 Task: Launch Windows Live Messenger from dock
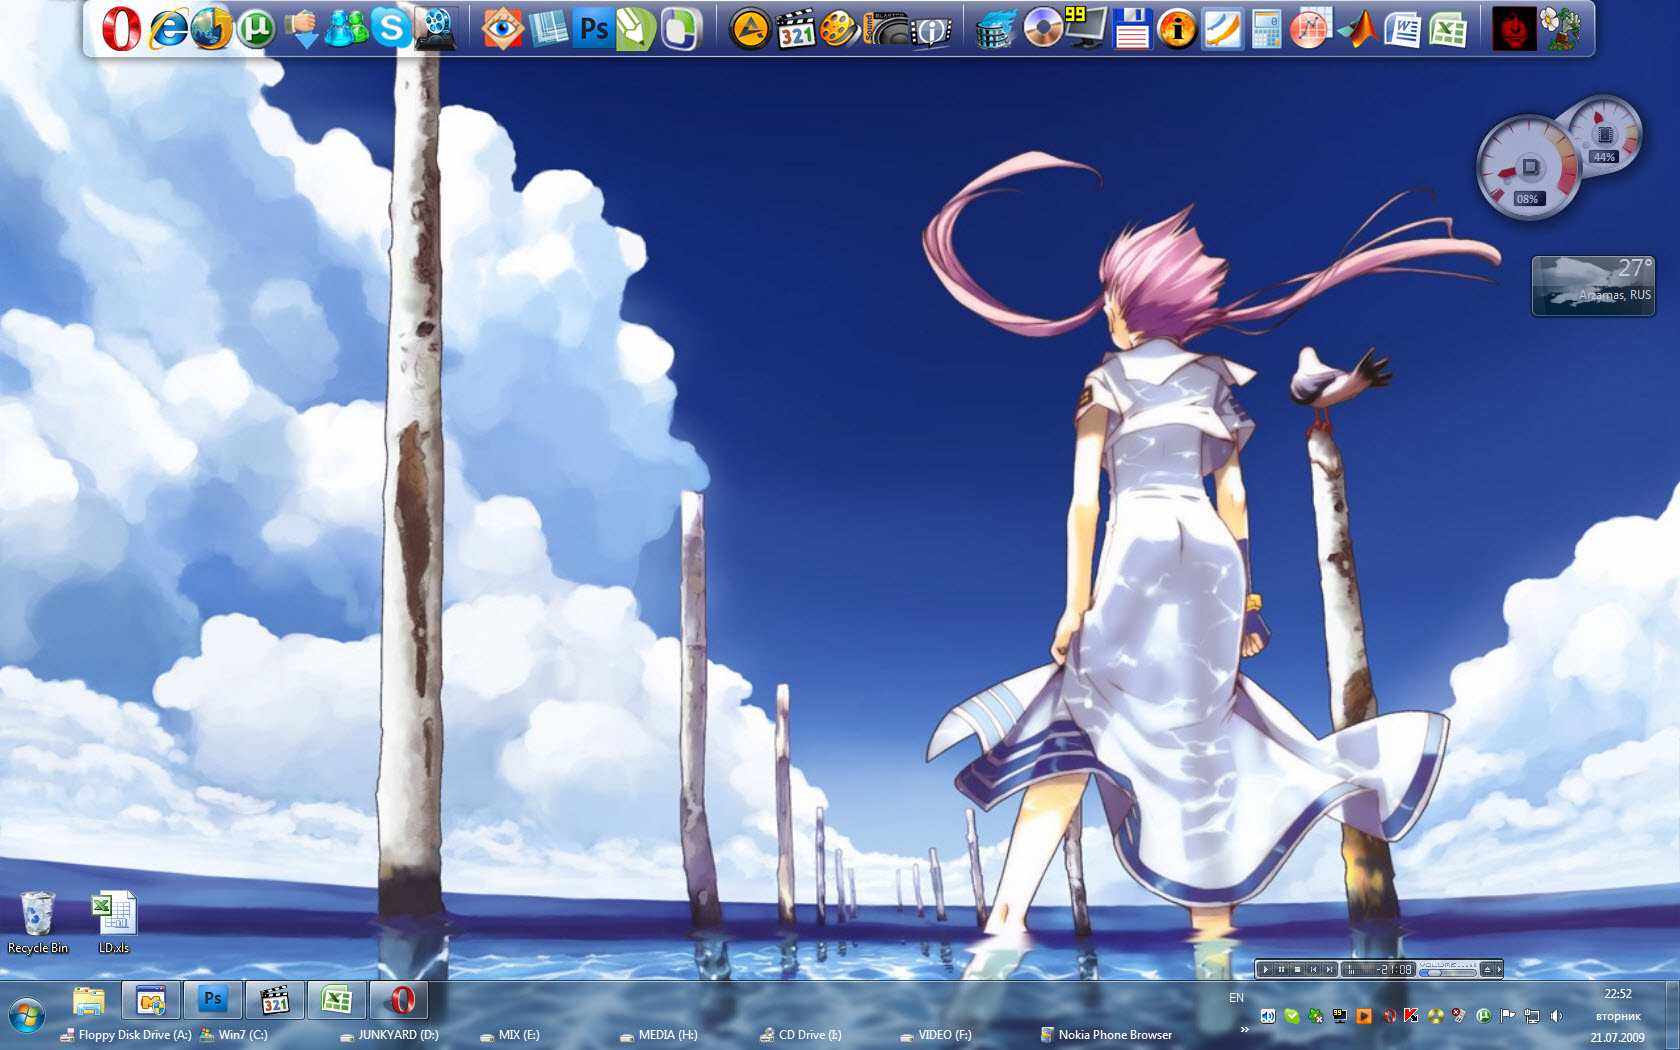pos(346,28)
